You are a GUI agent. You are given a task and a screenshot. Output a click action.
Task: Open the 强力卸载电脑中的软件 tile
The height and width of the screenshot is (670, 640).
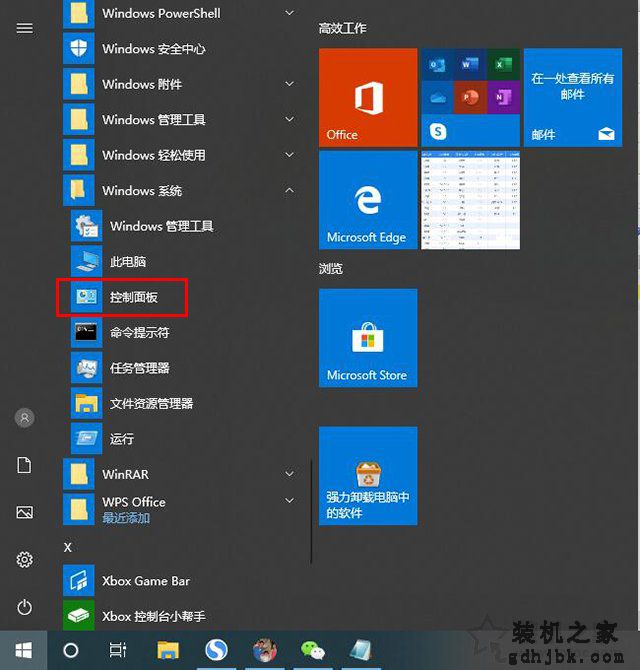pos(368,476)
